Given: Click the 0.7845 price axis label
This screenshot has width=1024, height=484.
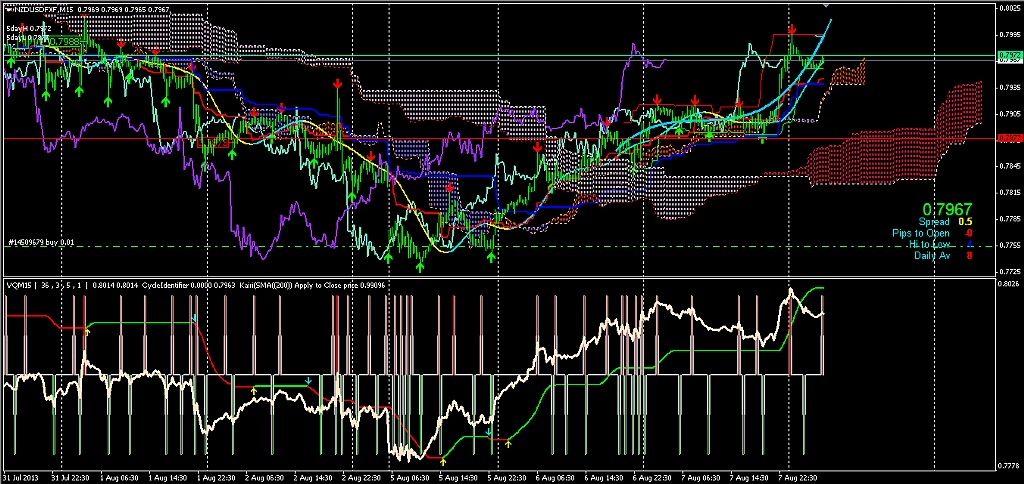Looking at the screenshot, I should (1010, 165).
